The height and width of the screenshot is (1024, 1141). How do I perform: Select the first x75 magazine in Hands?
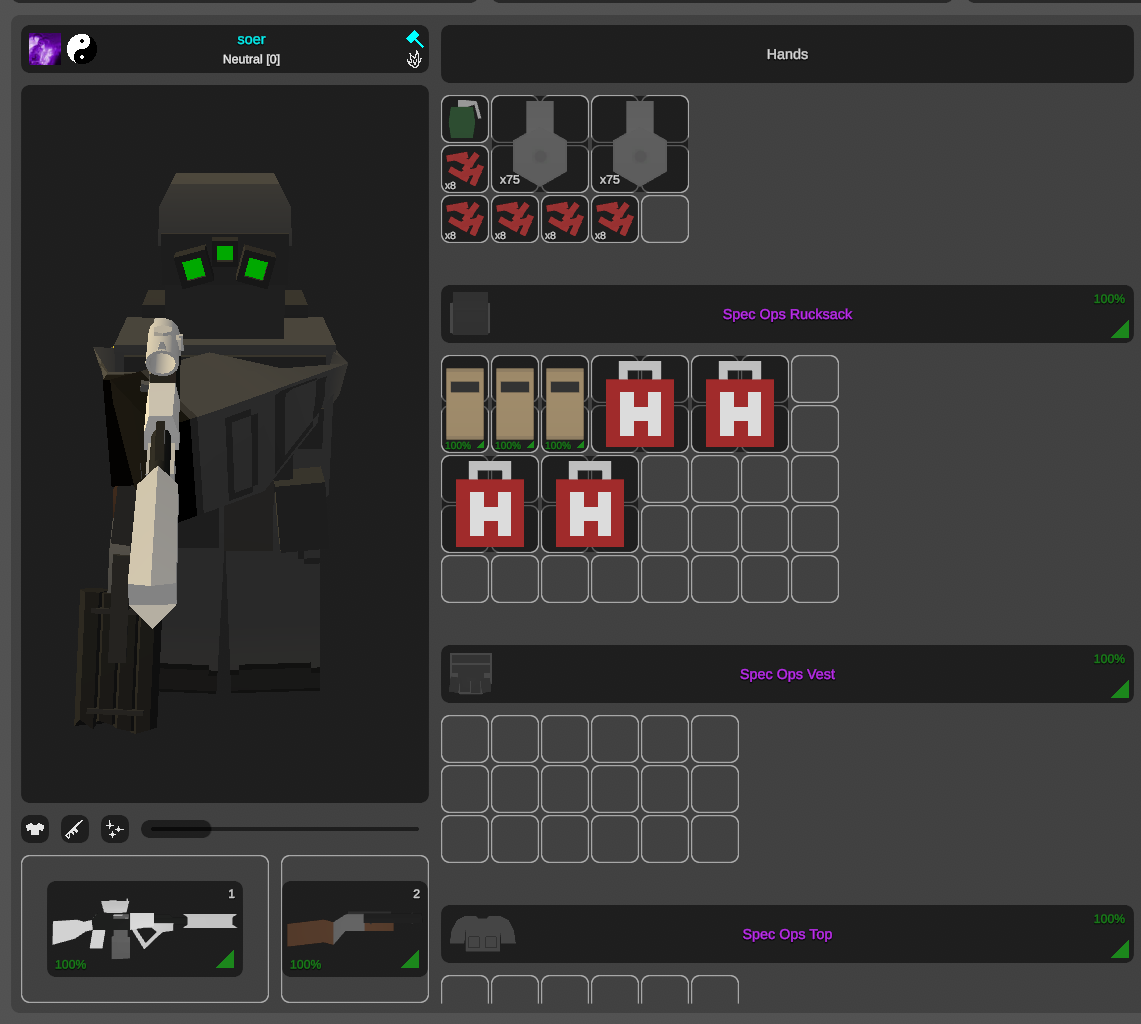click(x=540, y=144)
